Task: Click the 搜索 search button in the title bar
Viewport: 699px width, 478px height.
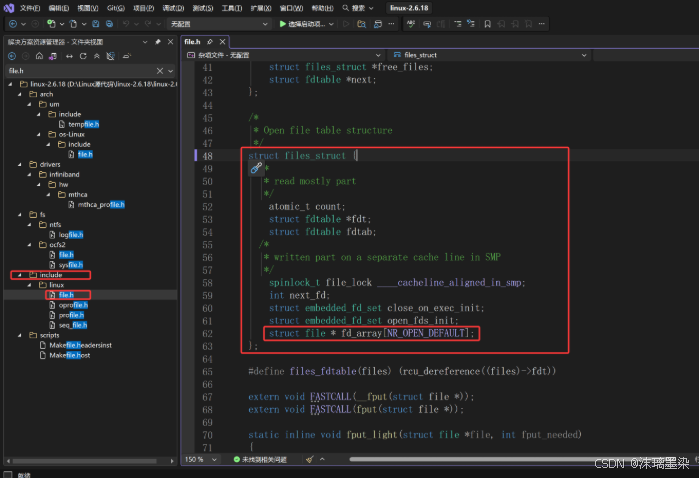Action: coord(358,8)
